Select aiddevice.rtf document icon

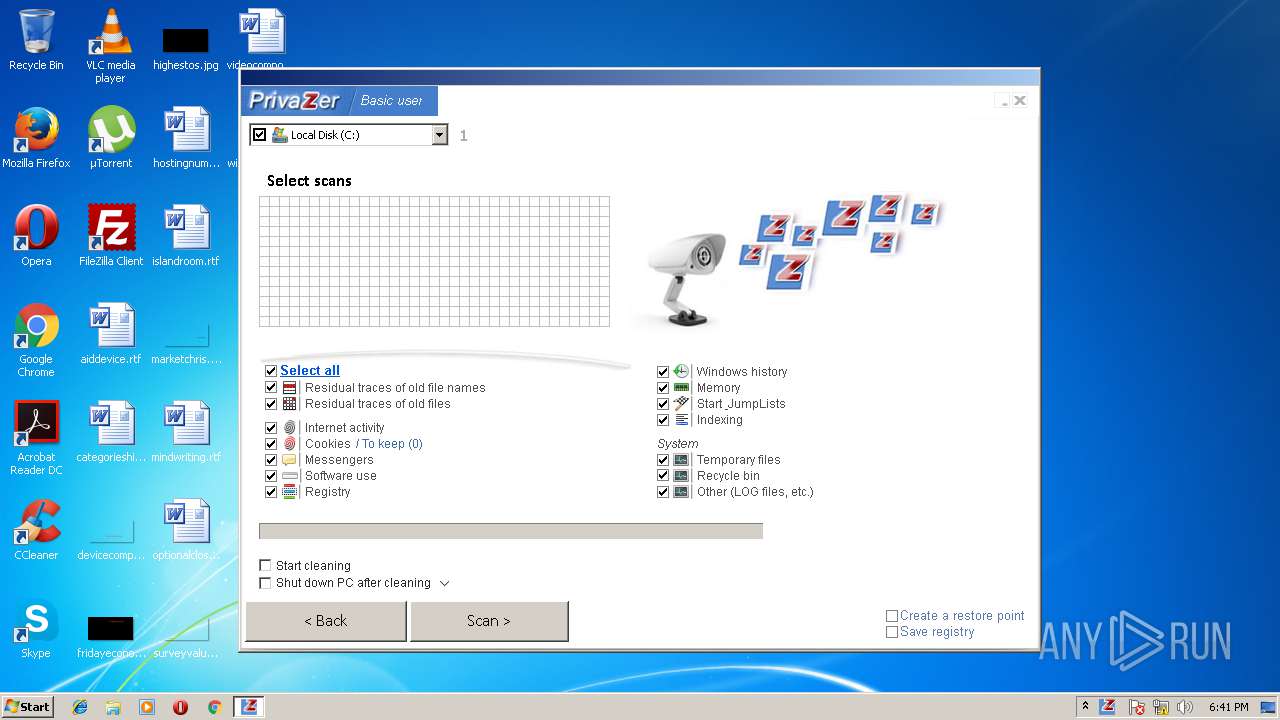coord(110,334)
